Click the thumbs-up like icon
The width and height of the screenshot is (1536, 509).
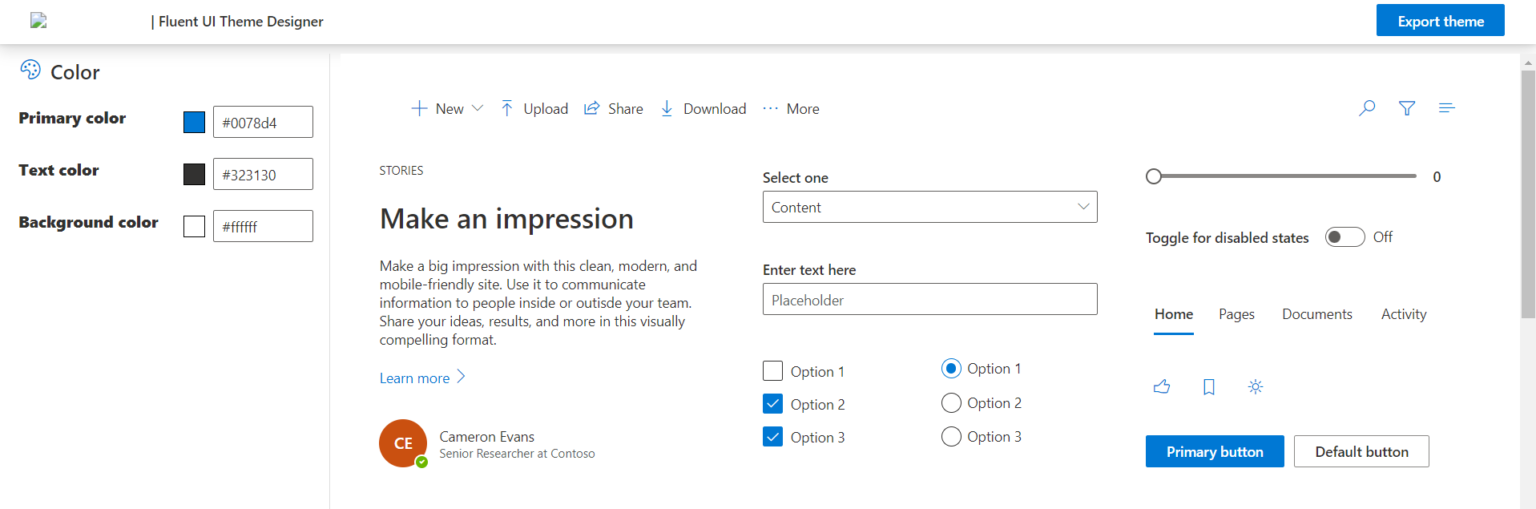(x=1161, y=387)
